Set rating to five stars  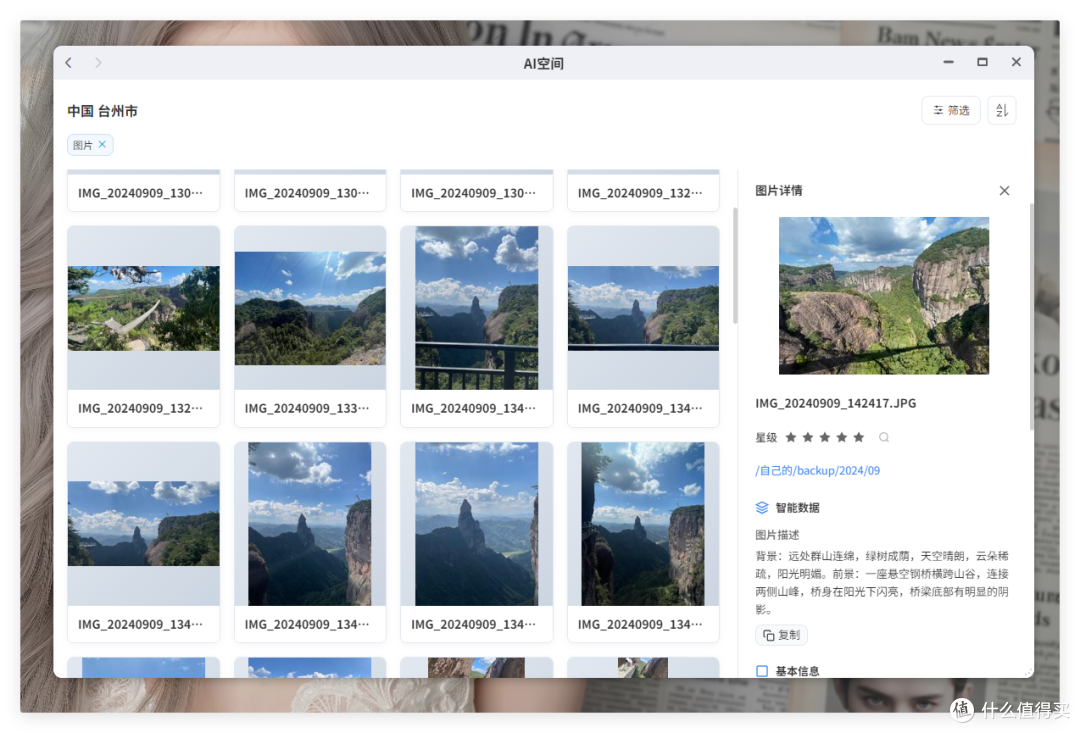tap(858, 437)
